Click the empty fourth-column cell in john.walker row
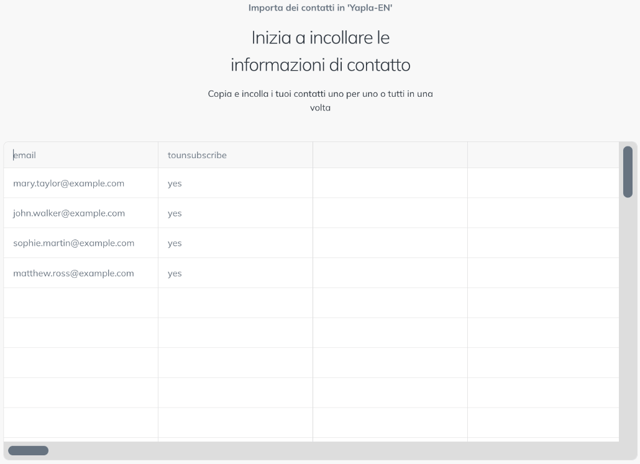Viewport: 640px width, 464px height. [543, 213]
